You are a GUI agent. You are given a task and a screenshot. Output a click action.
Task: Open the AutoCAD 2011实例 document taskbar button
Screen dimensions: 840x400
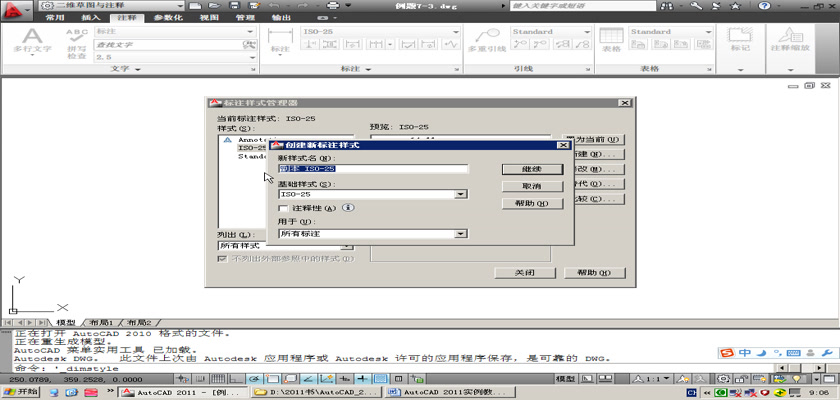[451, 392]
